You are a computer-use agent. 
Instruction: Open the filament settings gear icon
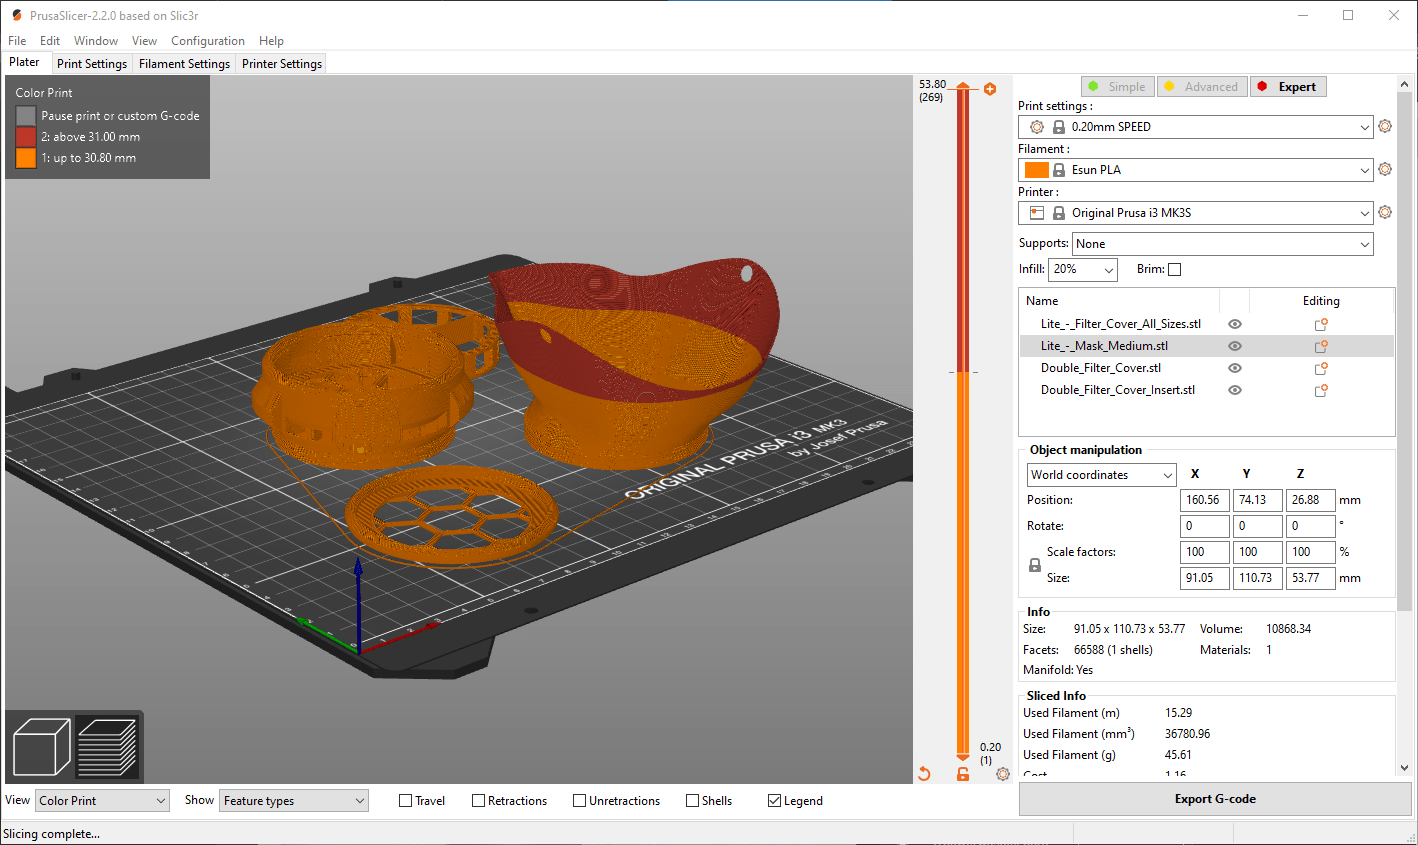(x=1385, y=169)
